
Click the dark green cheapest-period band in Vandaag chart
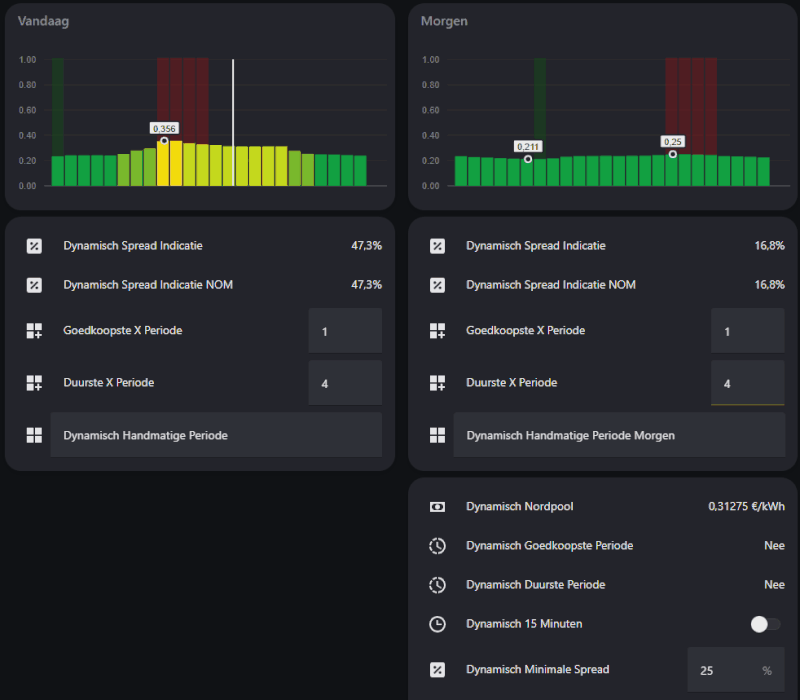(58, 107)
